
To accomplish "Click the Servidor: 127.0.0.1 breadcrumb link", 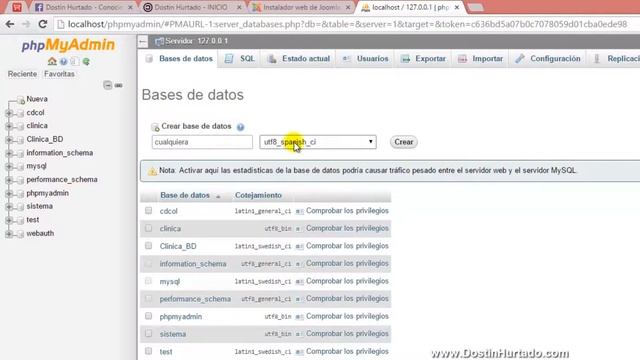I will pos(197,41).
